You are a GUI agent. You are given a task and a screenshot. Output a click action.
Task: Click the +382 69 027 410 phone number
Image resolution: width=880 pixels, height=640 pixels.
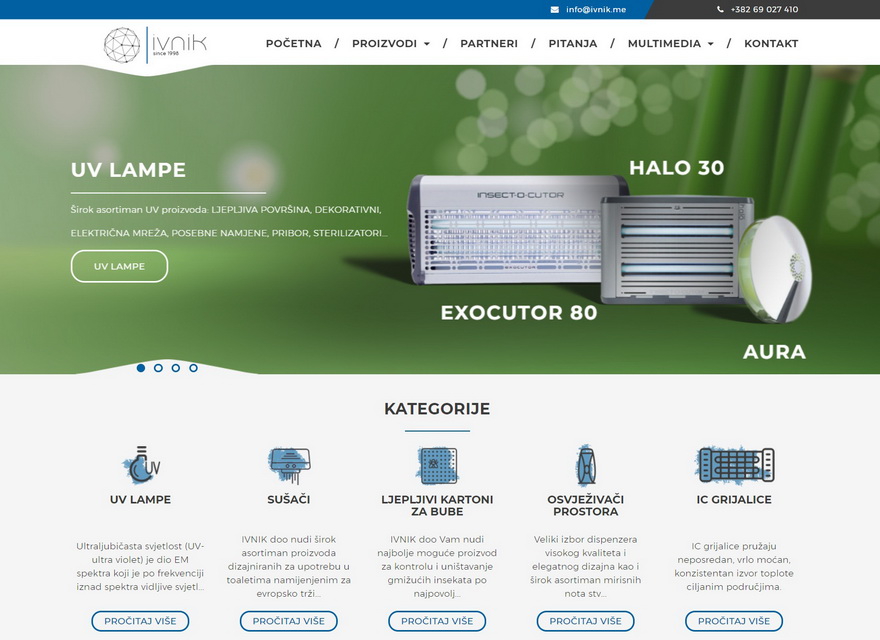(764, 10)
